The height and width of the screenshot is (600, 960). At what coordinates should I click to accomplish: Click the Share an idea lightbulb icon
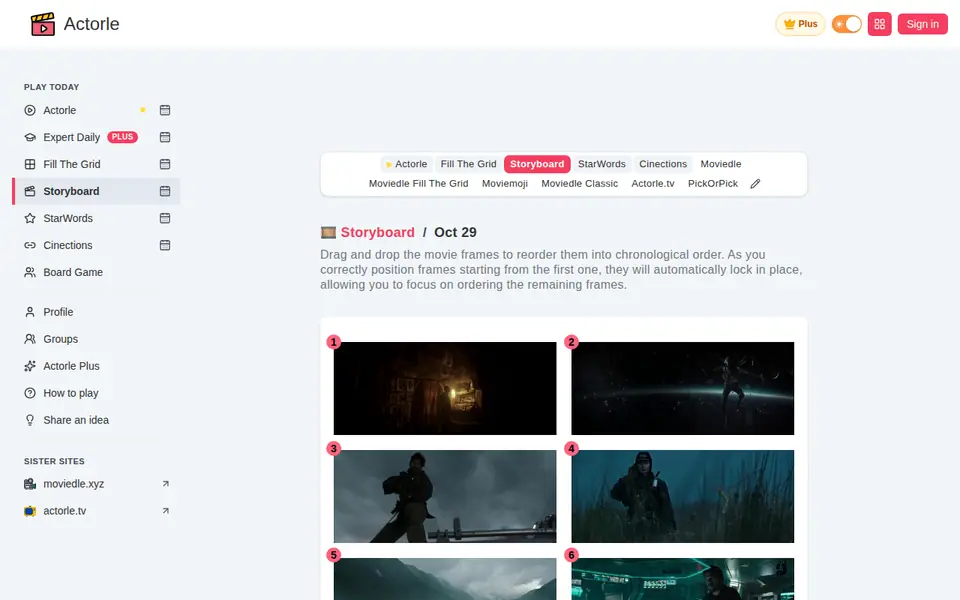coord(29,419)
